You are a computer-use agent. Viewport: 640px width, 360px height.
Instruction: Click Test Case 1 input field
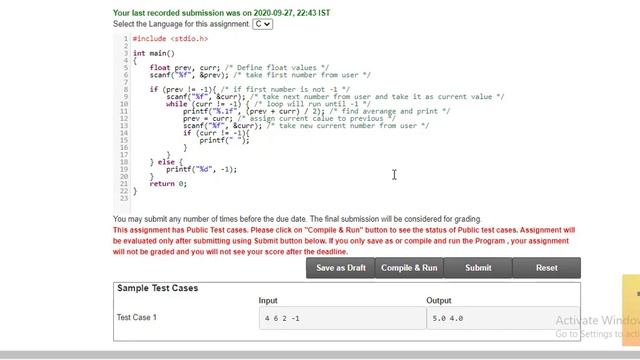click(342, 318)
